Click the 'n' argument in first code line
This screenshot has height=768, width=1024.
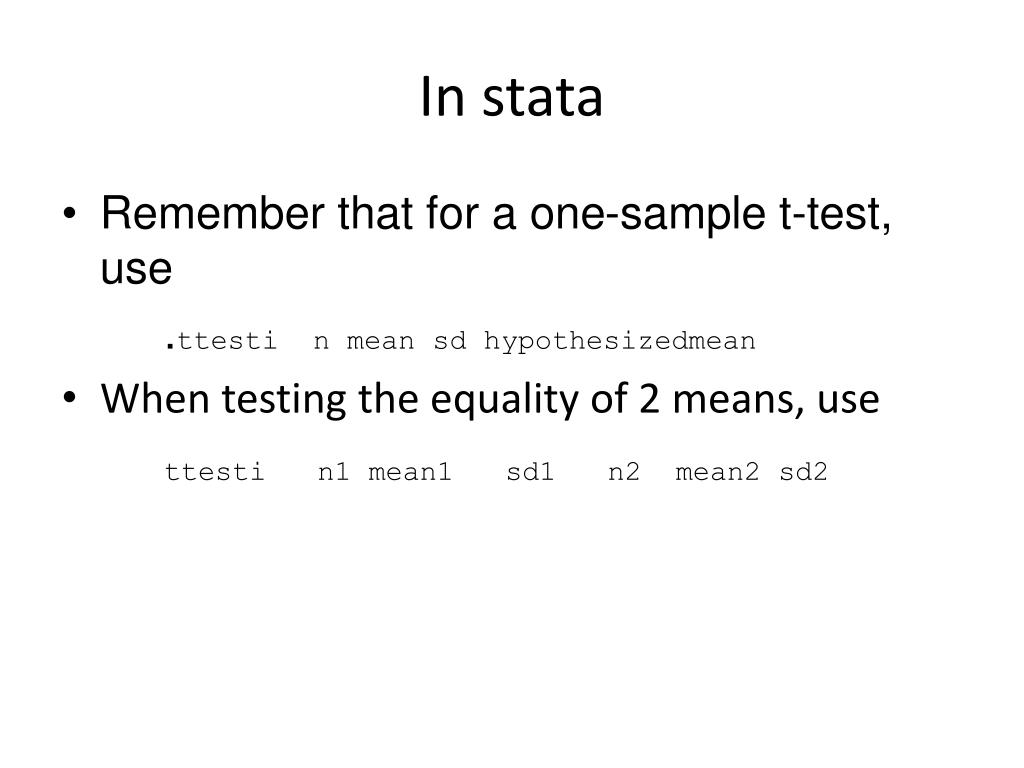click(321, 342)
